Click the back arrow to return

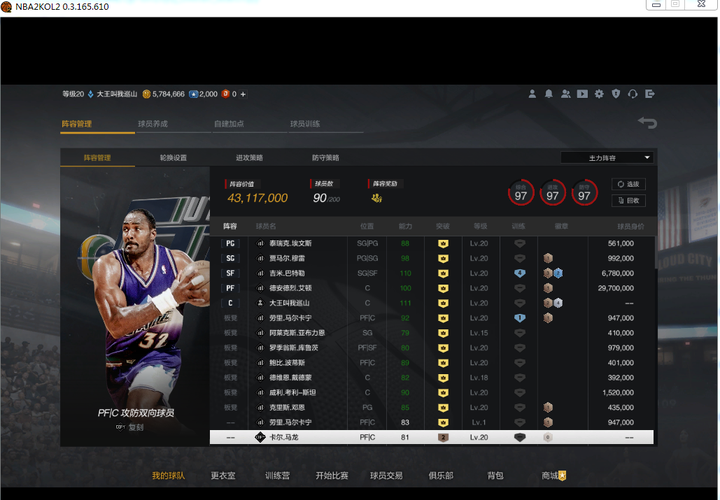[647, 123]
